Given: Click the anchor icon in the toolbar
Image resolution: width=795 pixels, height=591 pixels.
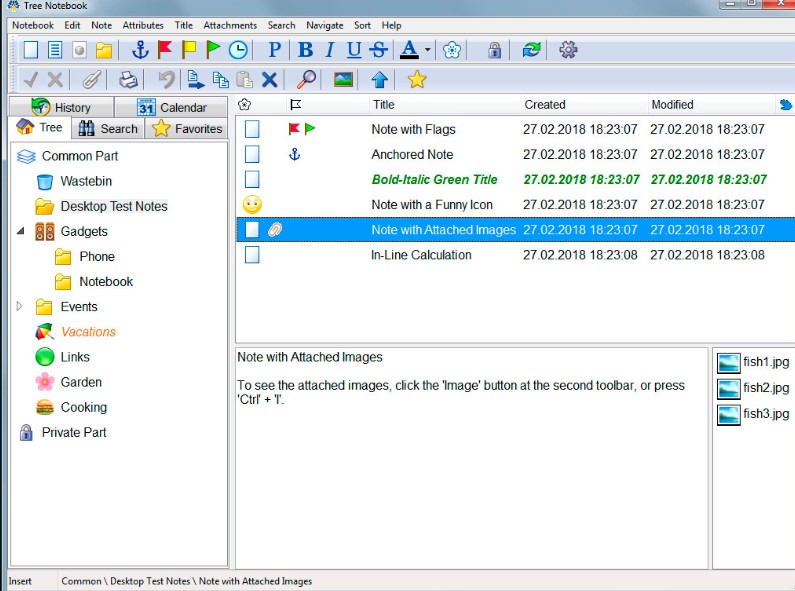Looking at the screenshot, I should pos(140,50).
